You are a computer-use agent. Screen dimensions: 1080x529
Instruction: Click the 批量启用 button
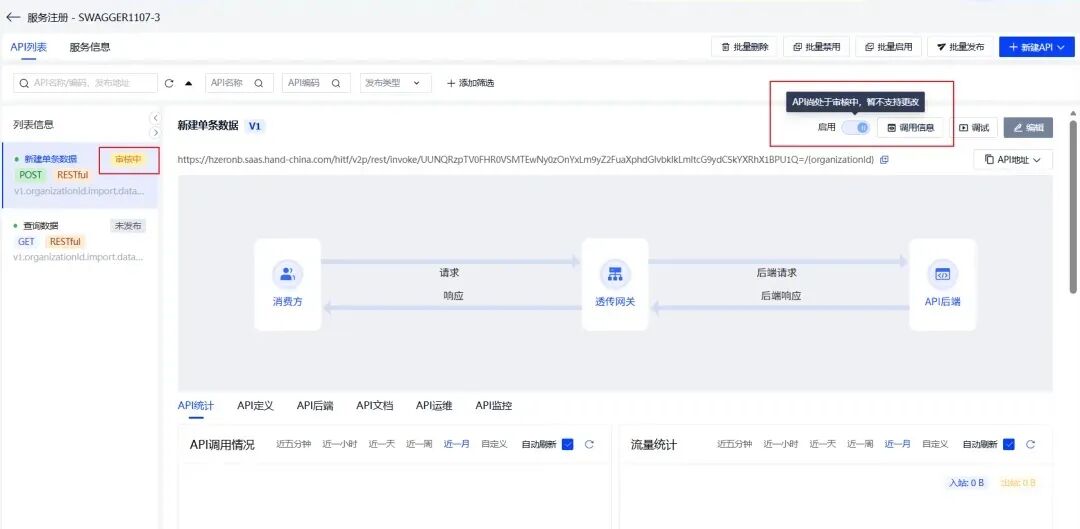(889, 47)
